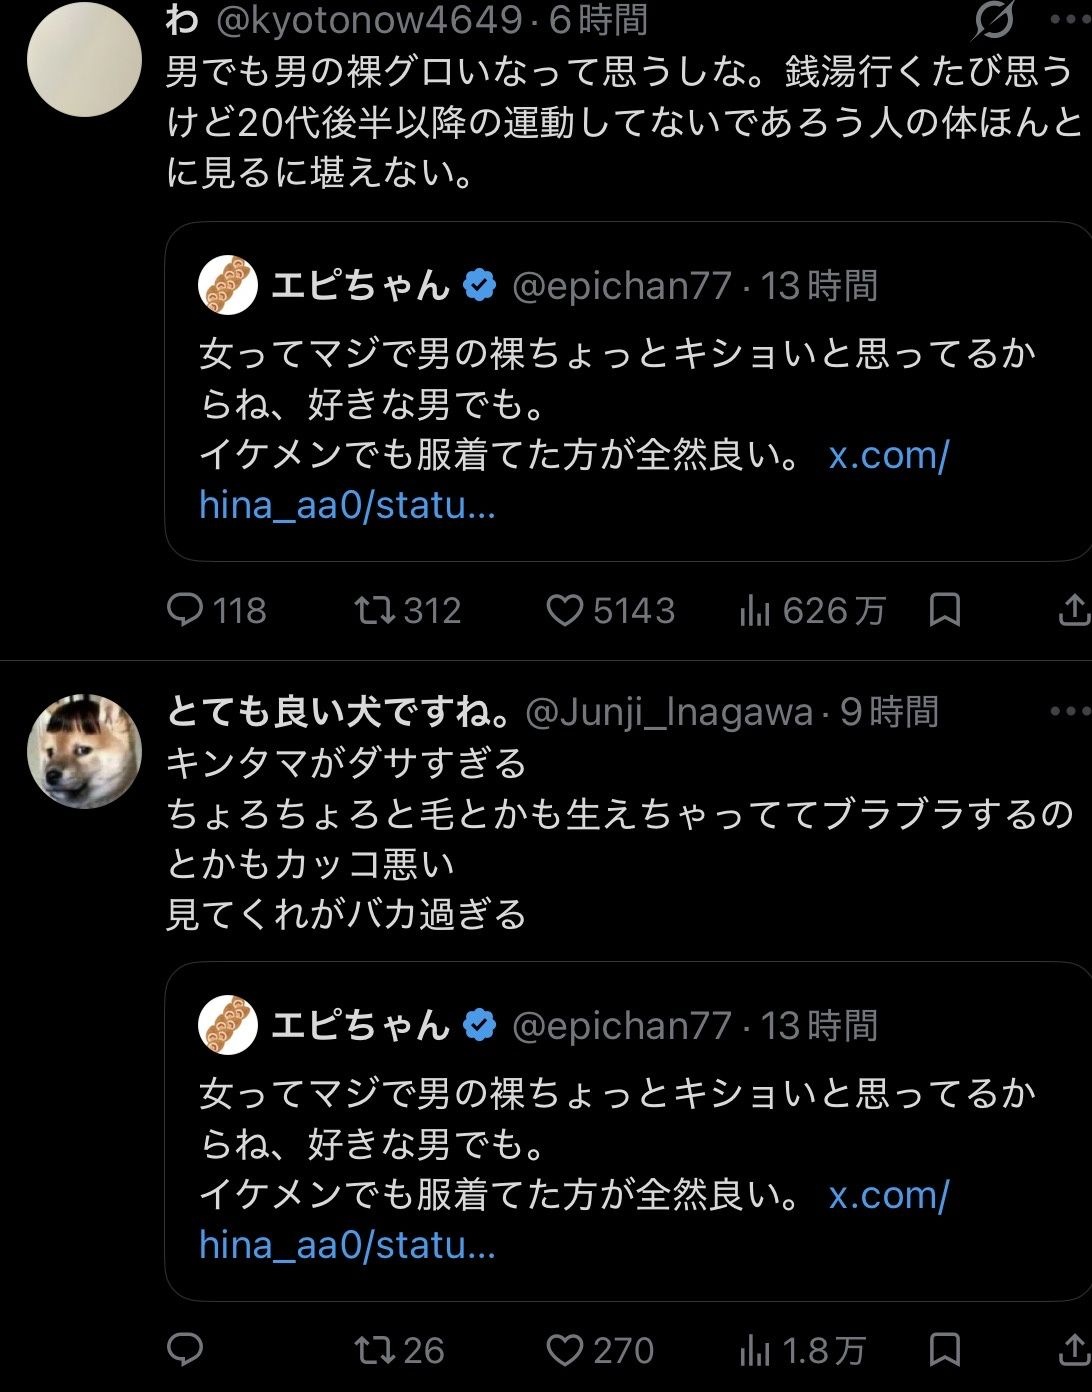View analytics showing 1.8万 views
The width and height of the screenshot is (1092, 1392).
point(755,1351)
